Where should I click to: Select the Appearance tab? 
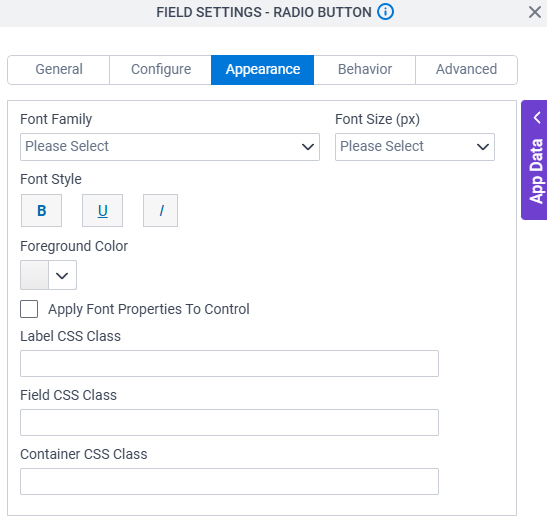tap(262, 69)
